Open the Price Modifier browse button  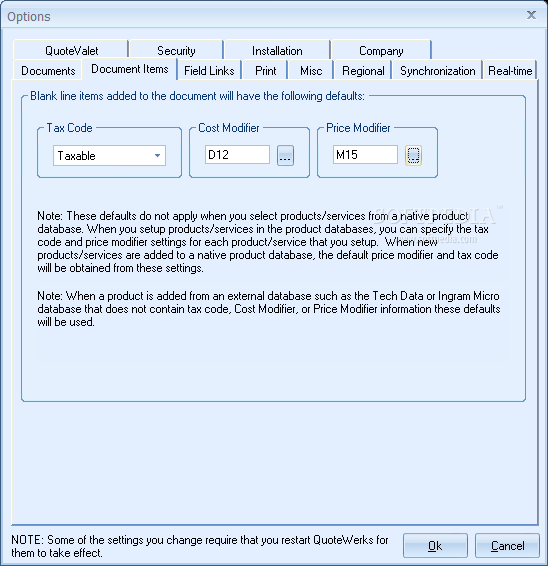(413, 156)
